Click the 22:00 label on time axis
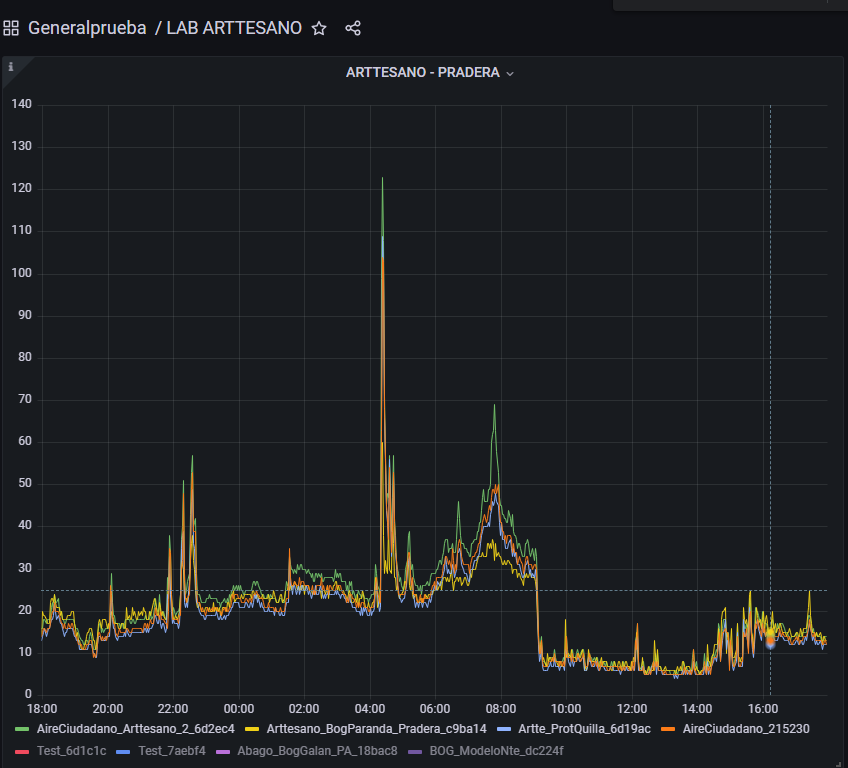 click(173, 709)
